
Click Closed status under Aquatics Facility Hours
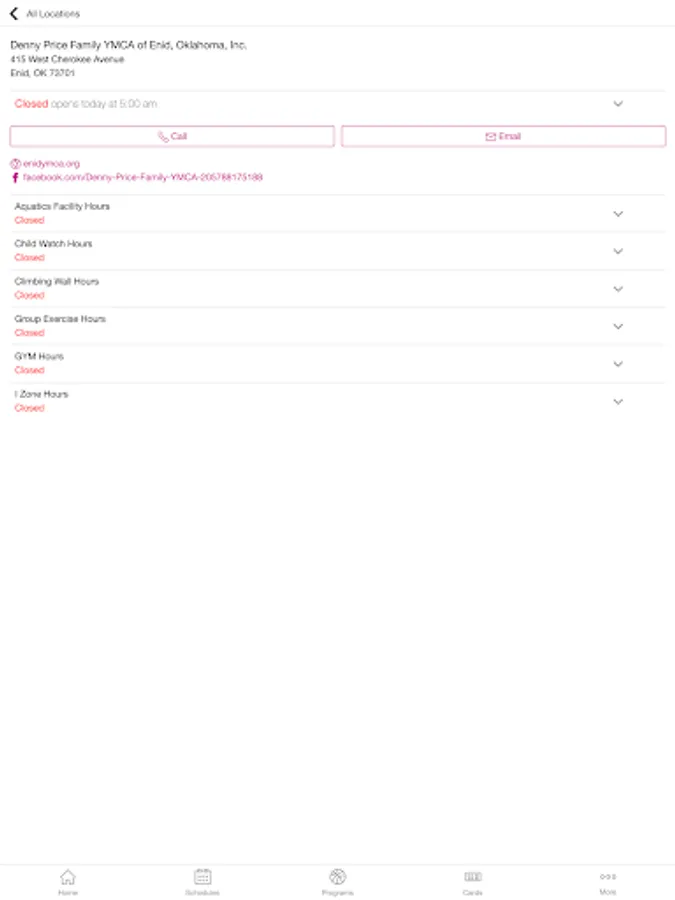[29, 220]
